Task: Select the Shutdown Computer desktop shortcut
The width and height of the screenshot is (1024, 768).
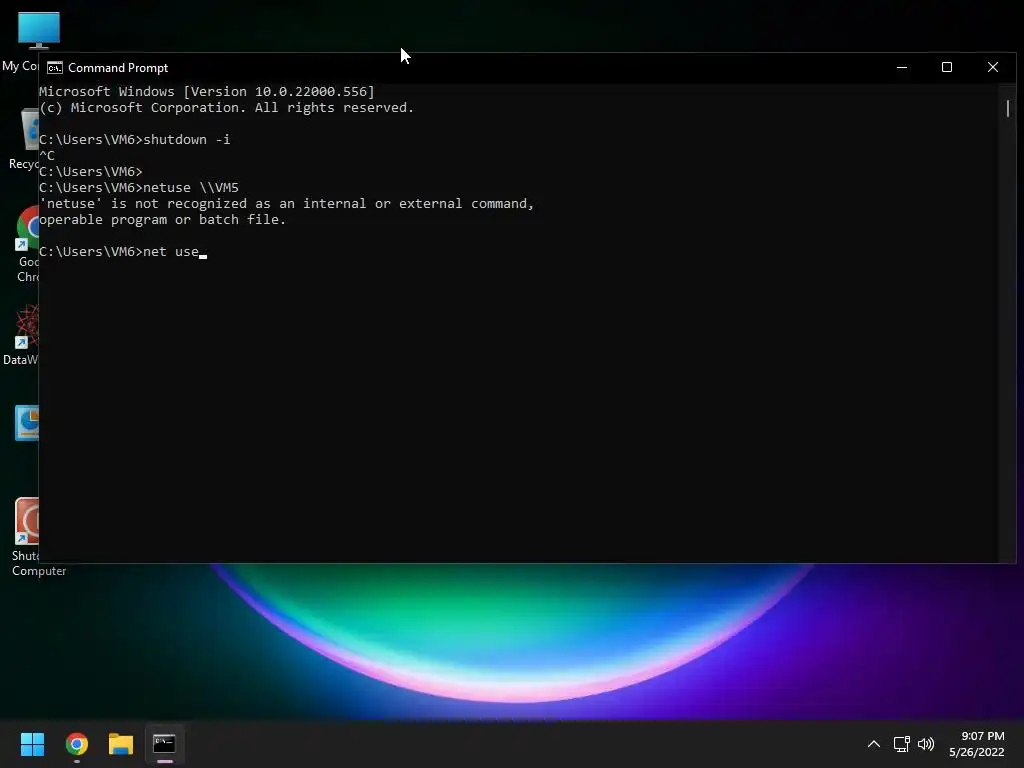Action: [x=26, y=521]
